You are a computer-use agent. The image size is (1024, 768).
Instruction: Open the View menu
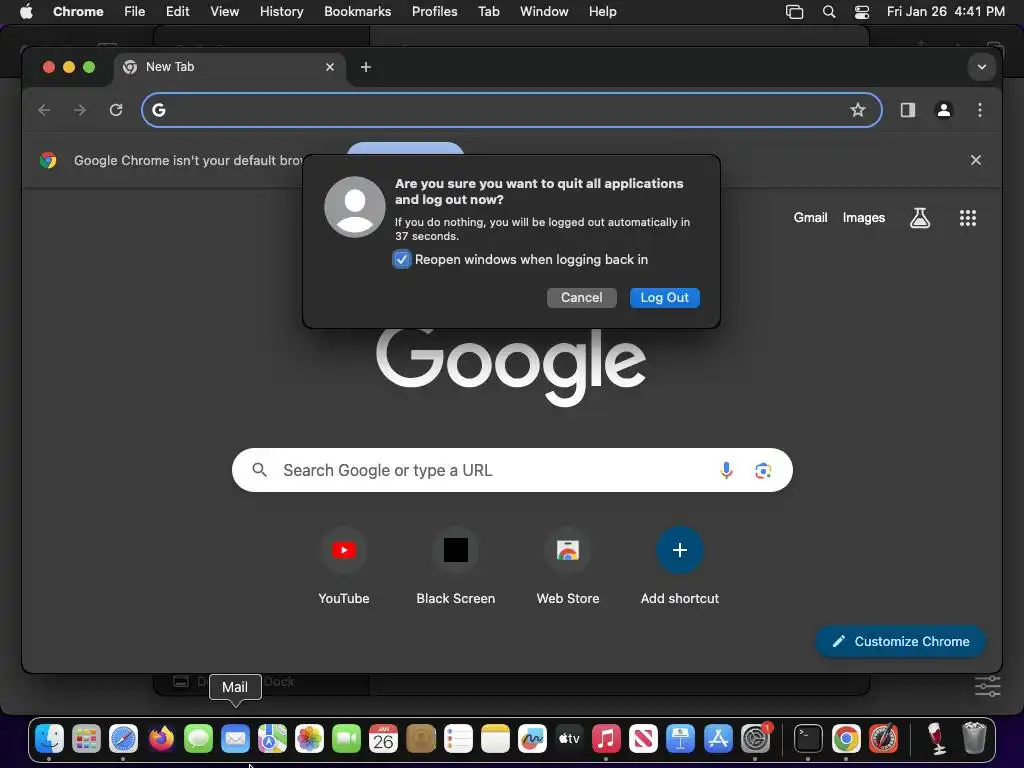point(225,12)
